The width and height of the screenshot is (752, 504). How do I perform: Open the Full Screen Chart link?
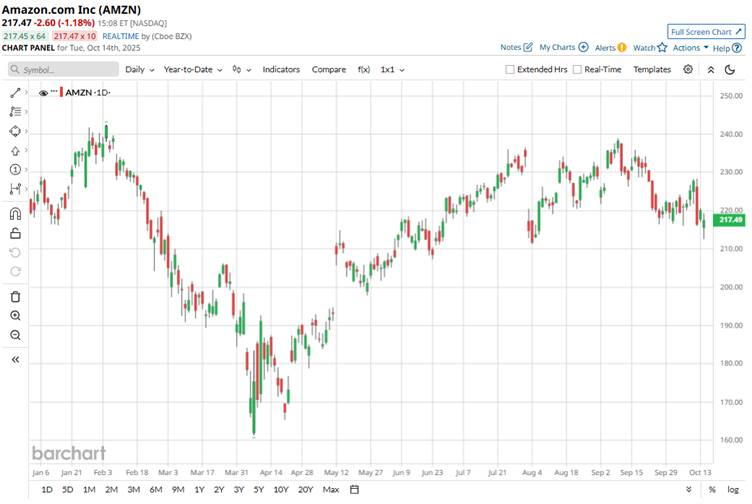coord(706,32)
